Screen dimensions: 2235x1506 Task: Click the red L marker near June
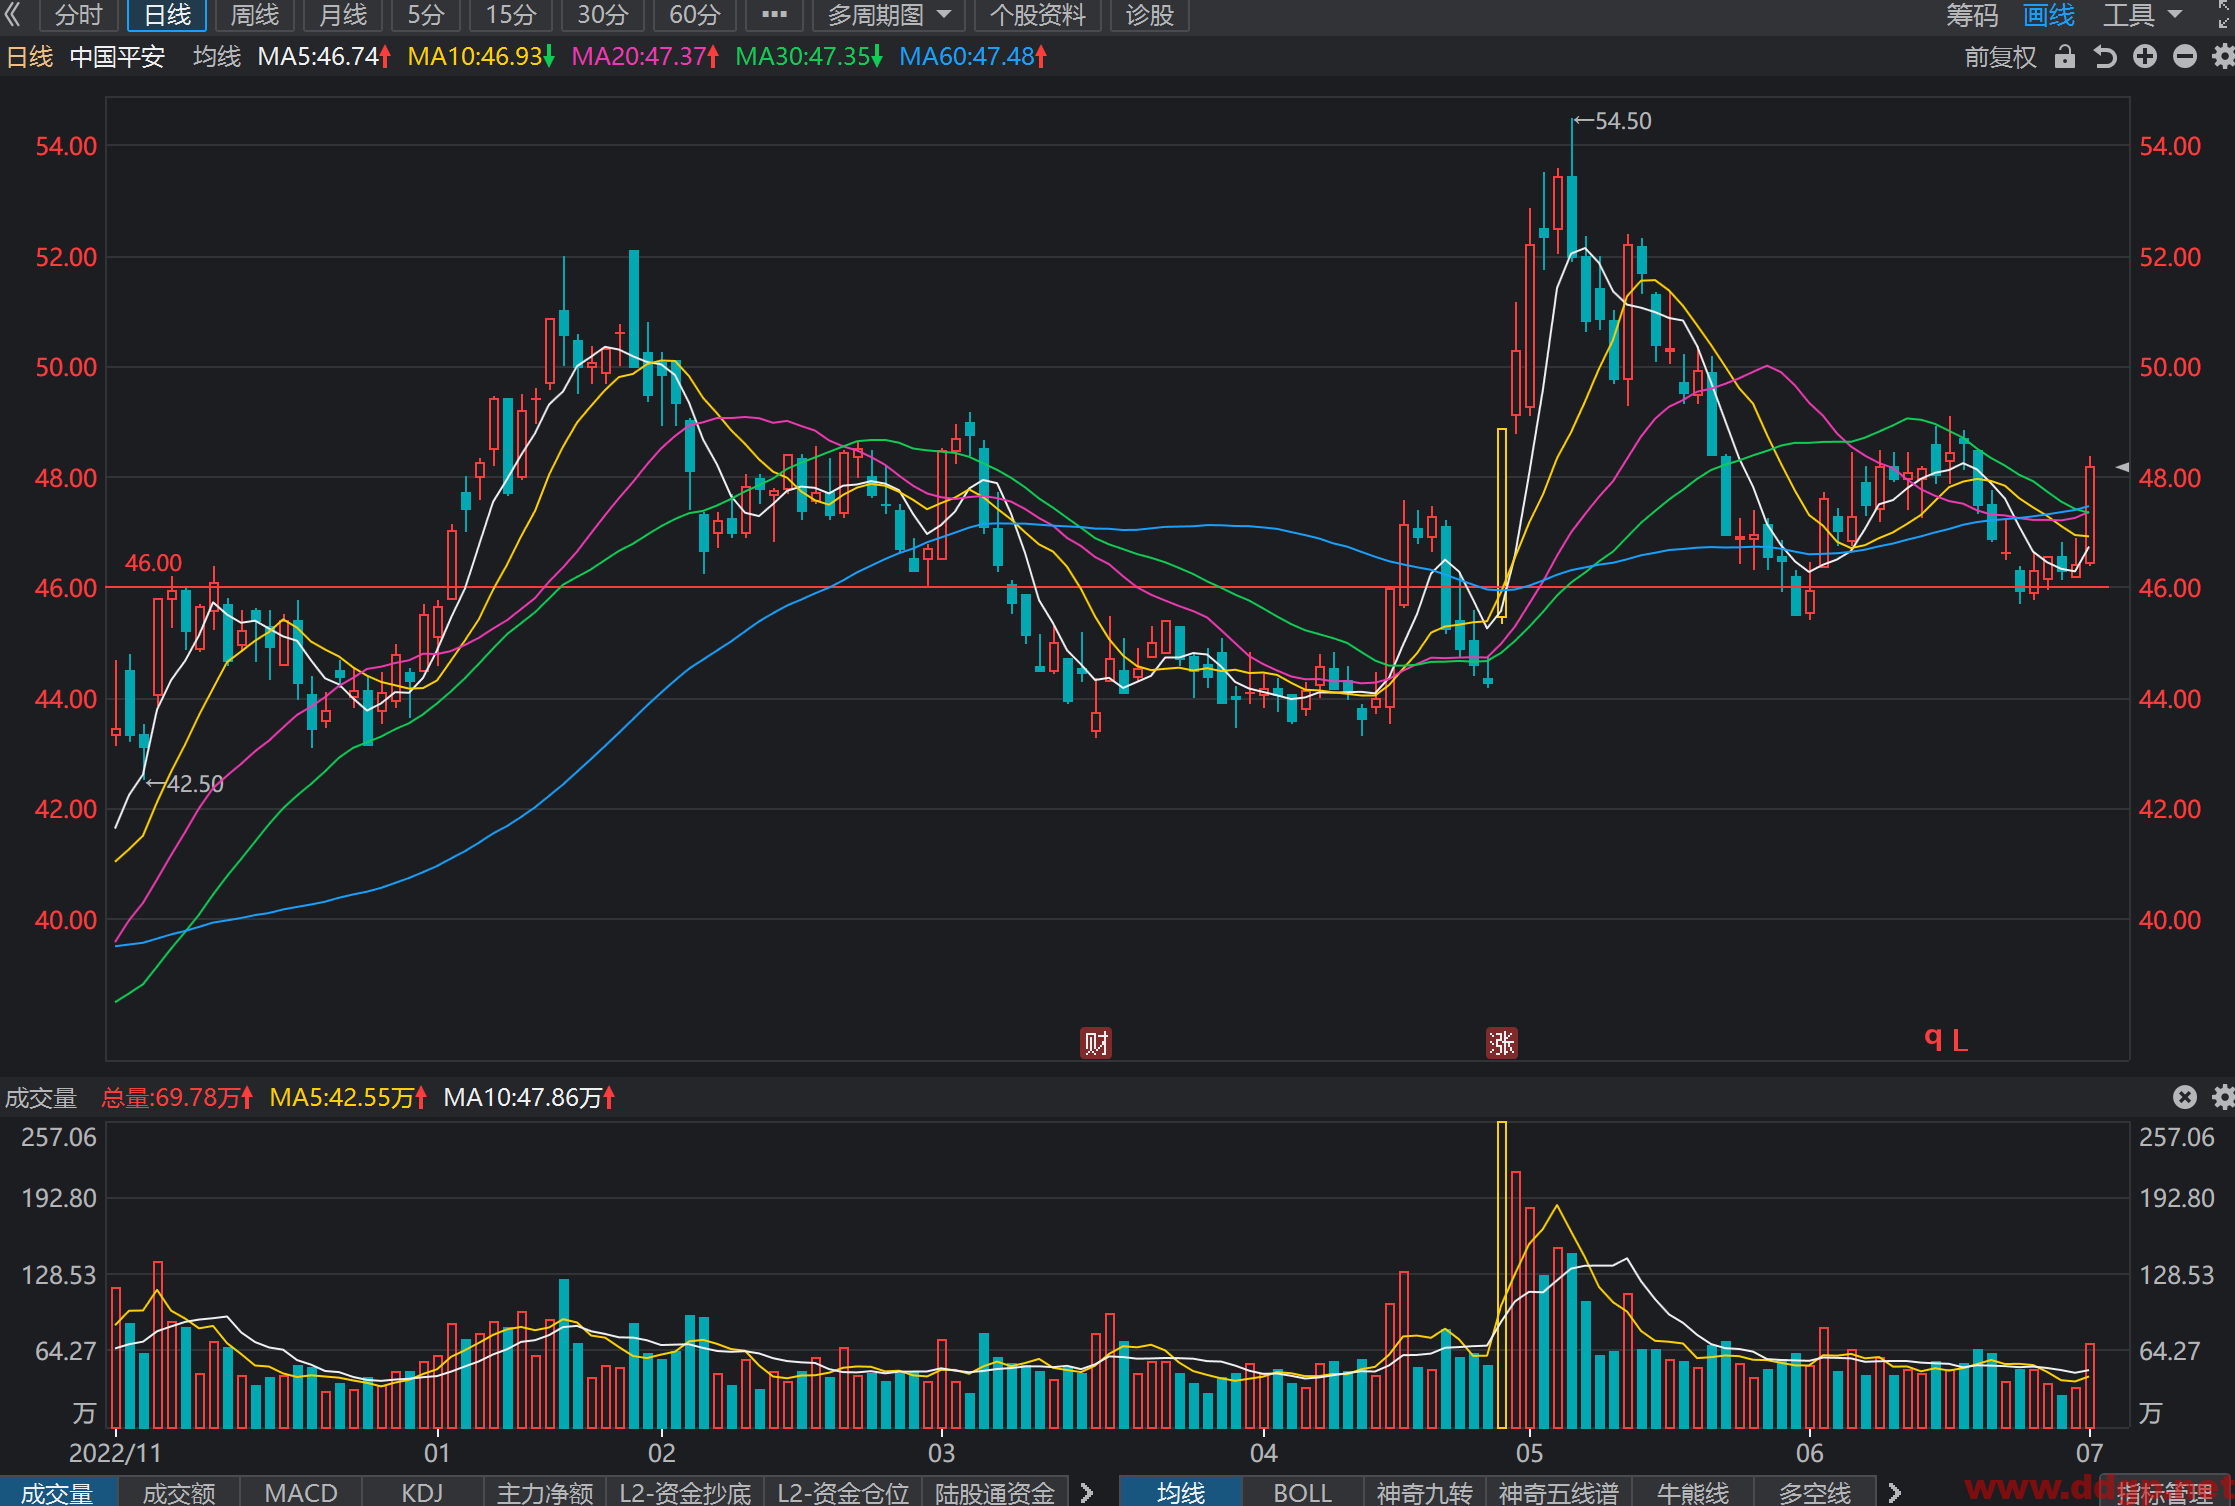pyautogui.click(x=1960, y=1041)
